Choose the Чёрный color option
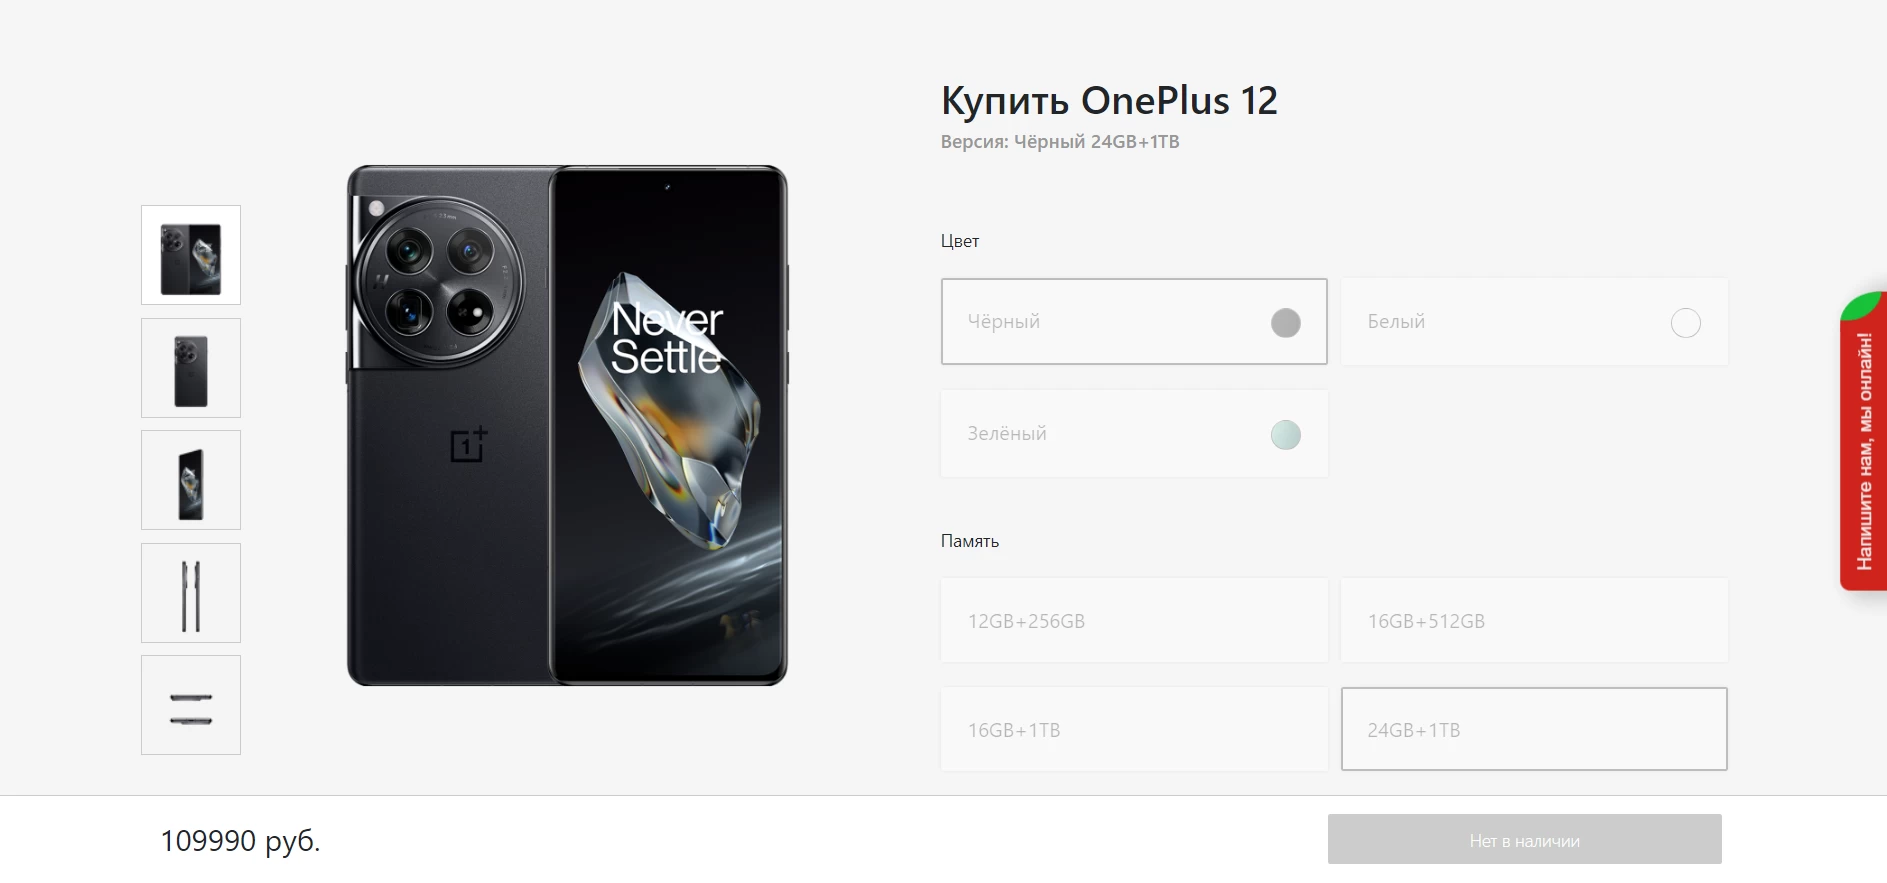Image resolution: width=1887 pixels, height=883 pixels. click(1134, 321)
